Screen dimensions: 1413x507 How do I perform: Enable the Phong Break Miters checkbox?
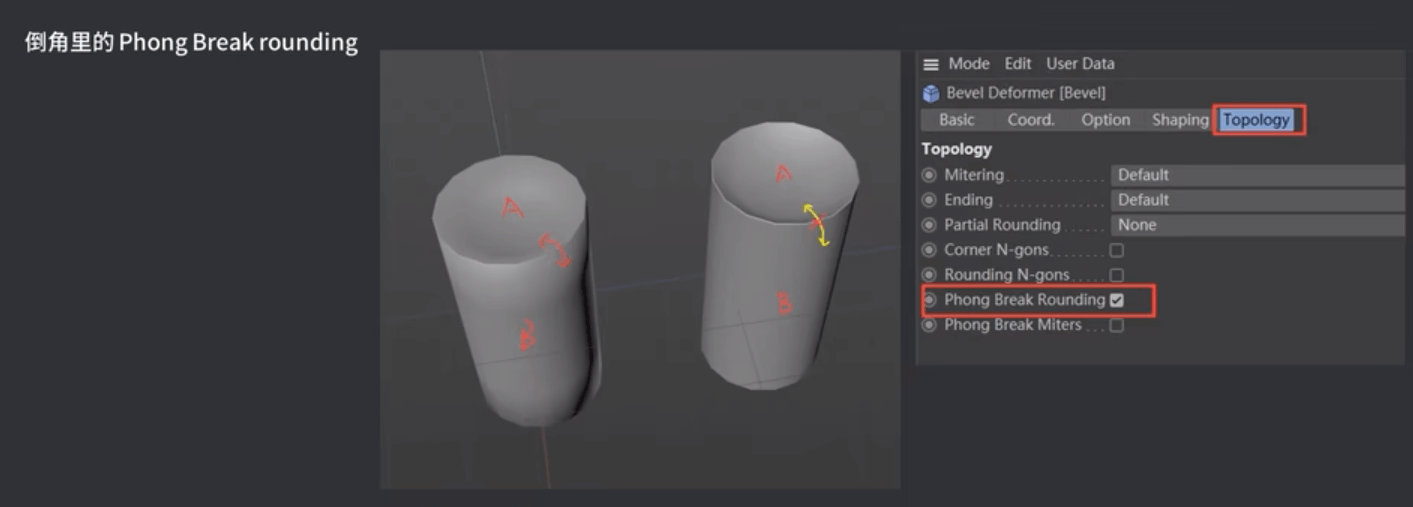(x=1116, y=325)
